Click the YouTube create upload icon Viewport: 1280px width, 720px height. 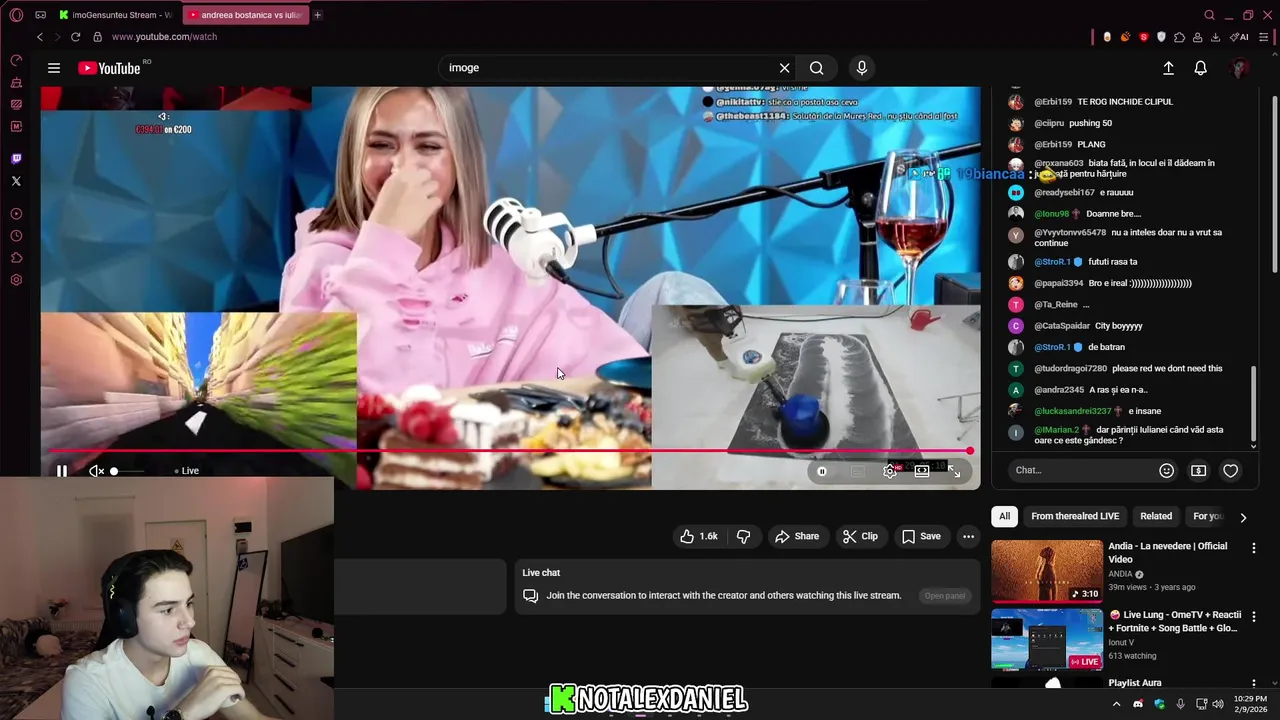point(1168,68)
